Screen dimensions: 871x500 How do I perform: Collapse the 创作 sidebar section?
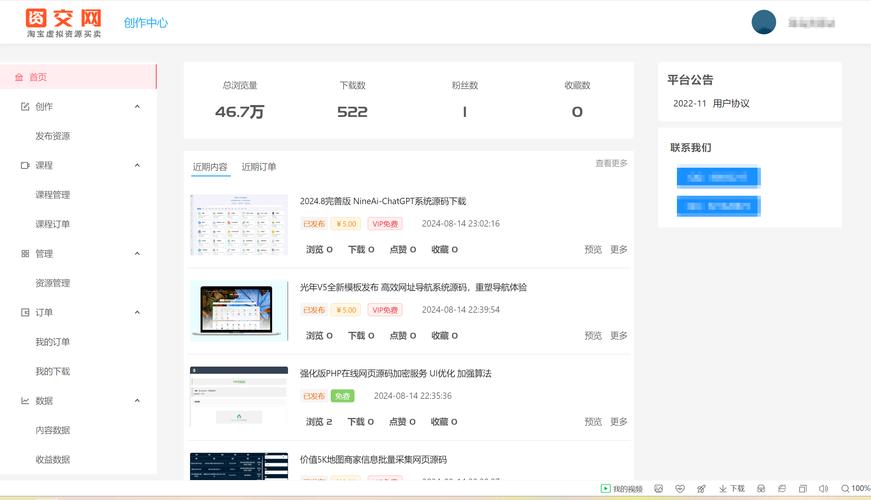coord(137,107)
